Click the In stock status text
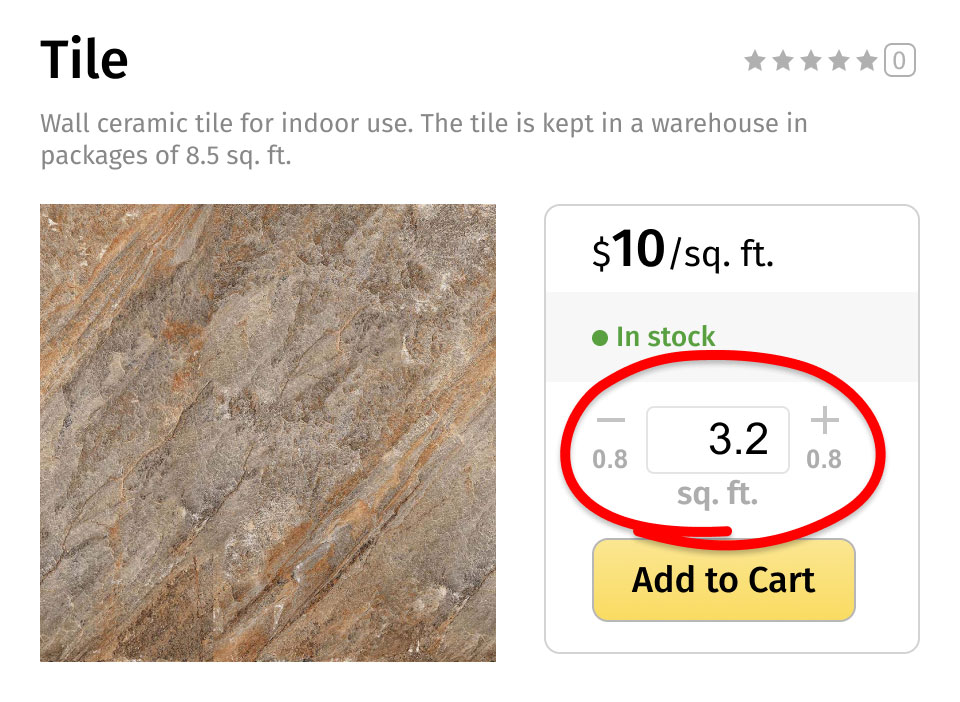Screen dimensions: 960x702 pos(666,337)
